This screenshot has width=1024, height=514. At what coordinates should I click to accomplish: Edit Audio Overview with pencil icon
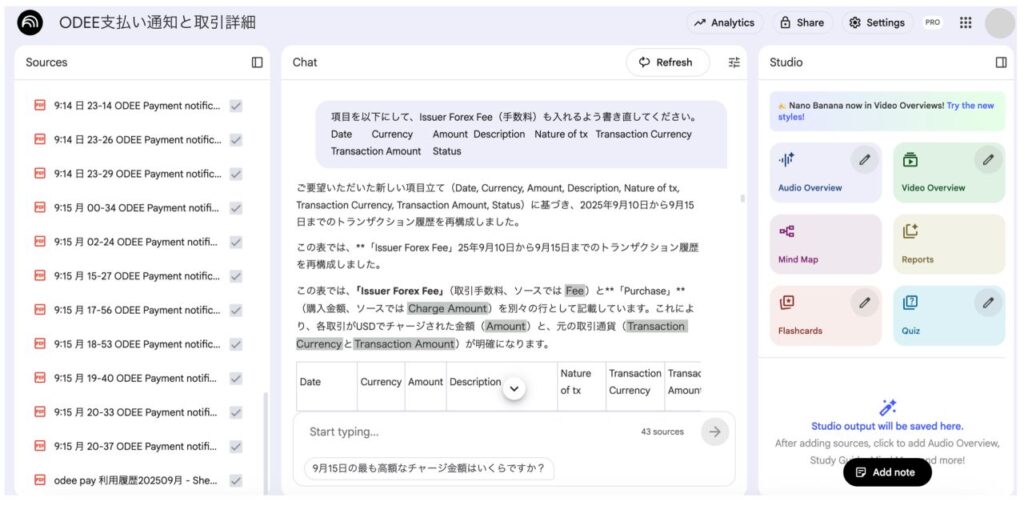864,159
